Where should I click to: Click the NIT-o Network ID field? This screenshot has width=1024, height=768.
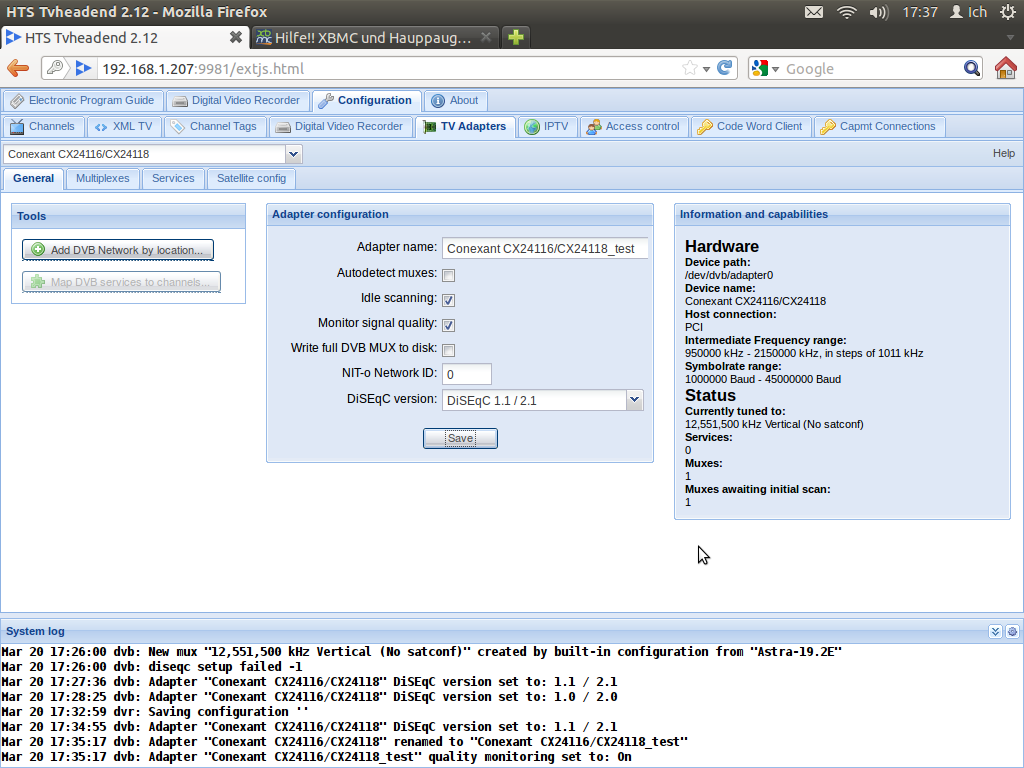[467, 374]
